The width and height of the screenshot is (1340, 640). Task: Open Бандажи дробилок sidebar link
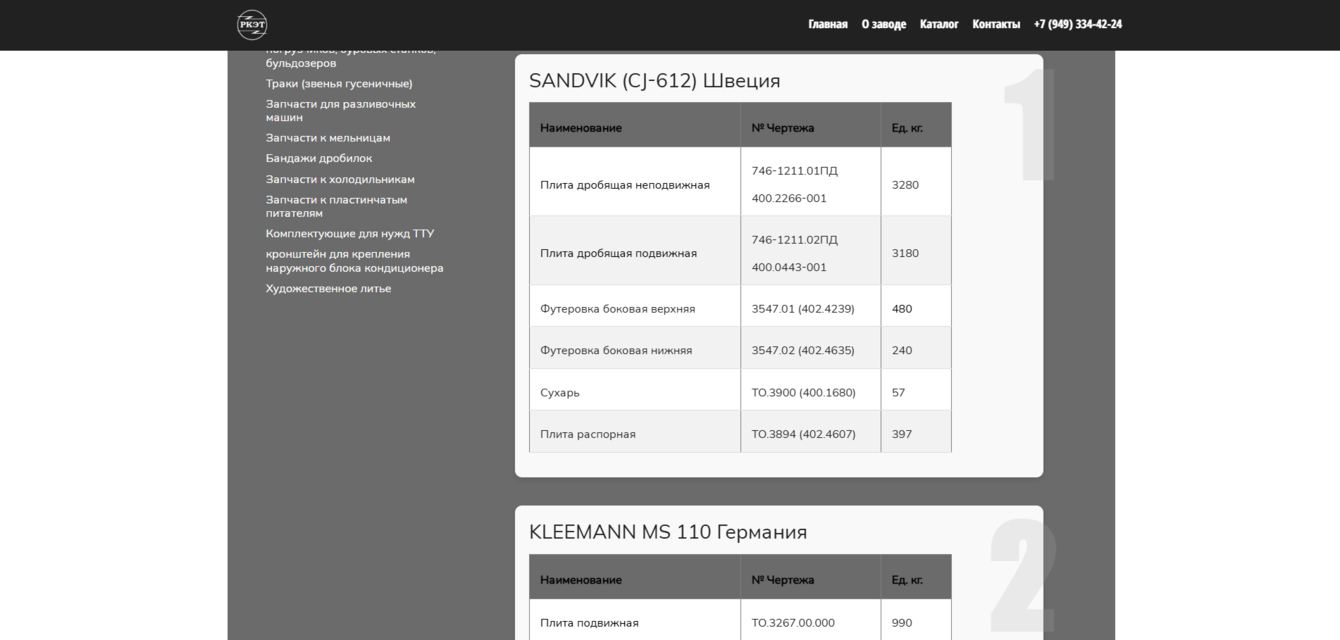[319, 159]
